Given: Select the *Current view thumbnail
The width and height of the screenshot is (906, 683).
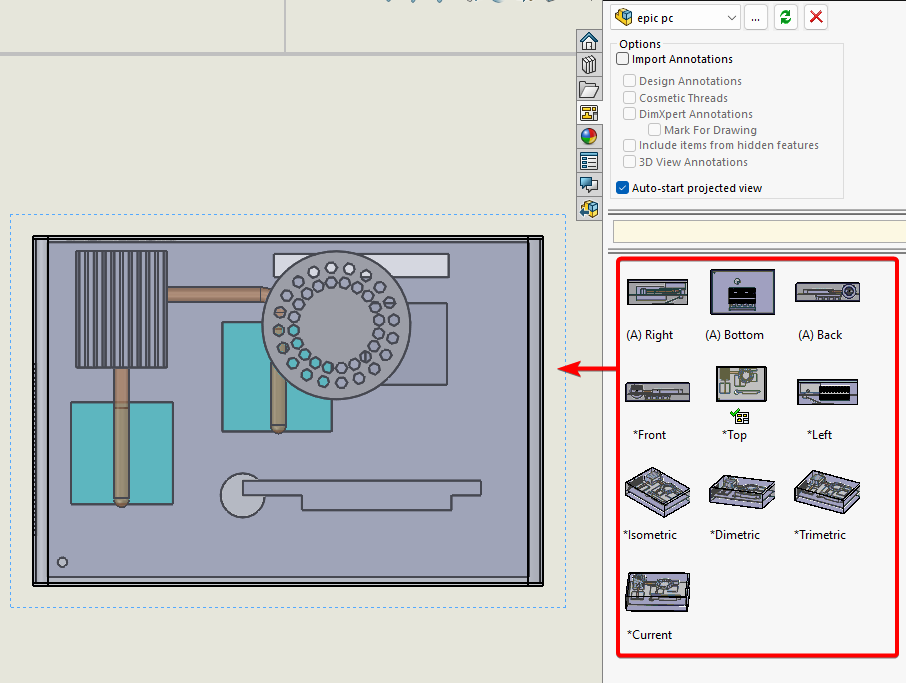Looking at the screenshot, I should pyautogui.click(x=658, y=592).
